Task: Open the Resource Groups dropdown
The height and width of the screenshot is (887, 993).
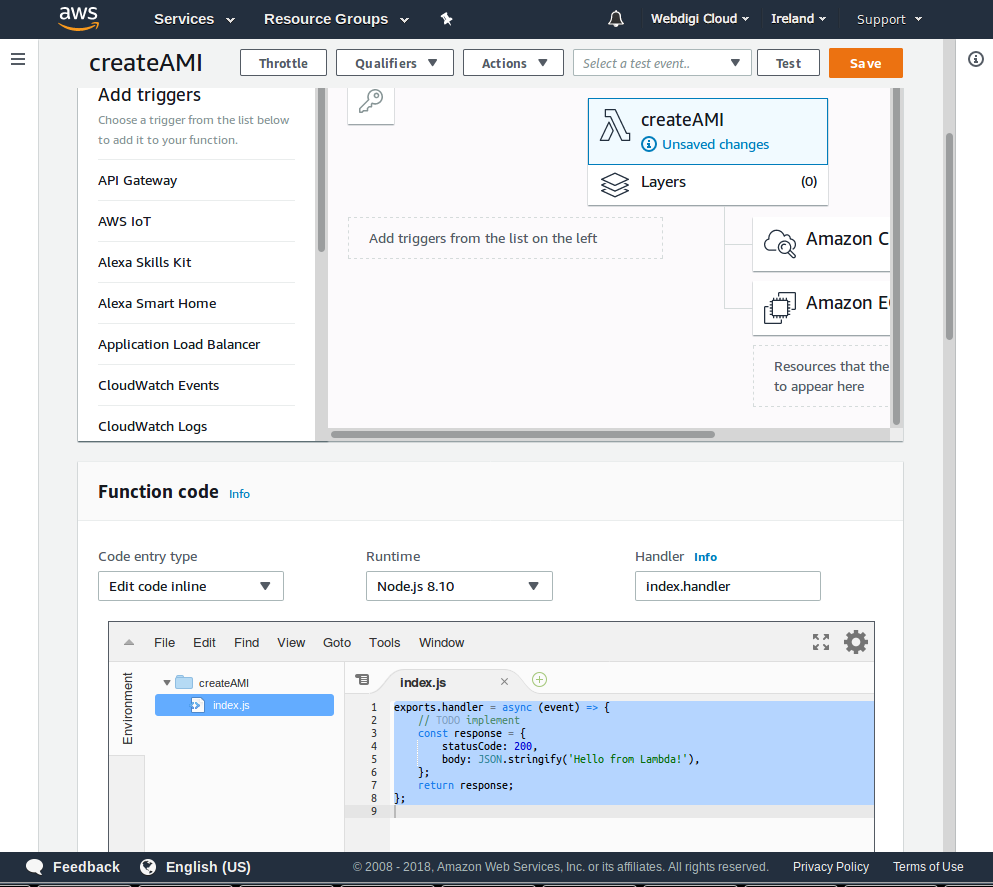Action: click(336, 19)
